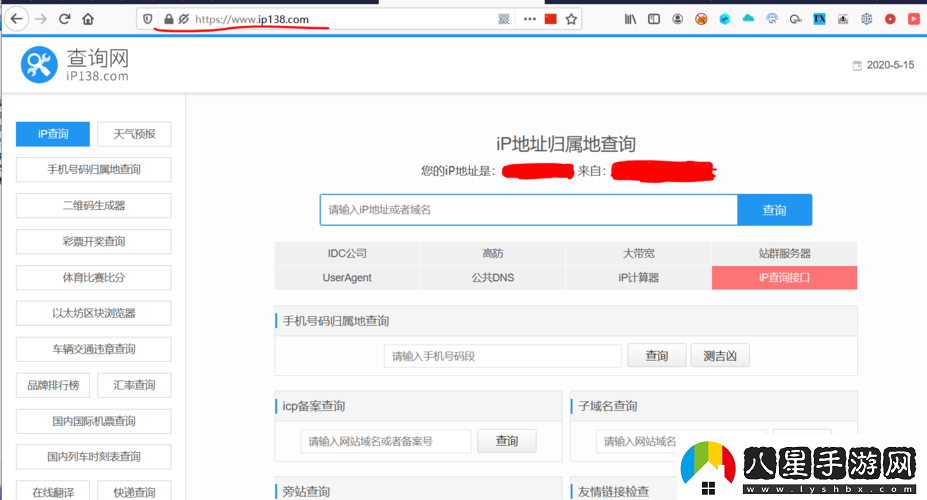Switch to the 天气预报 tab
This screenshot has height=500, width=927.
(134, 134)
